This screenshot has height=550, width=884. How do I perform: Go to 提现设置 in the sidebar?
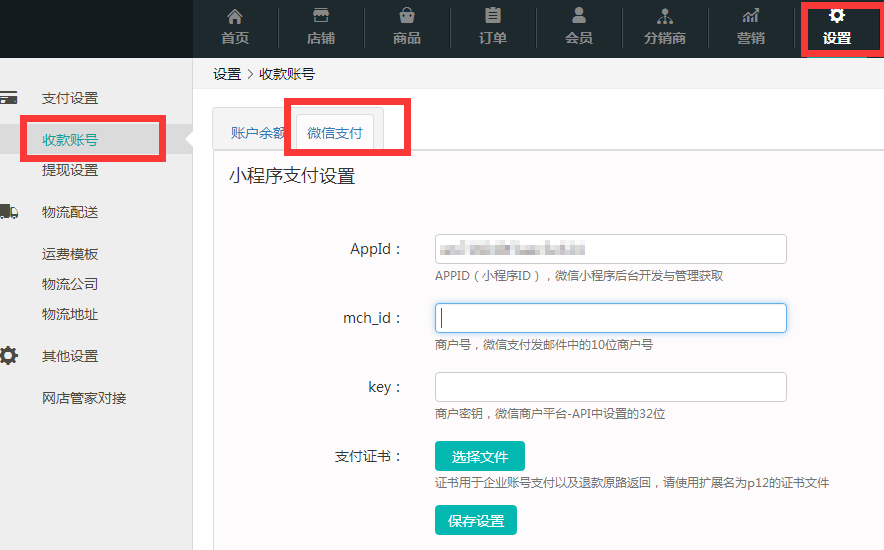(70, 170)
